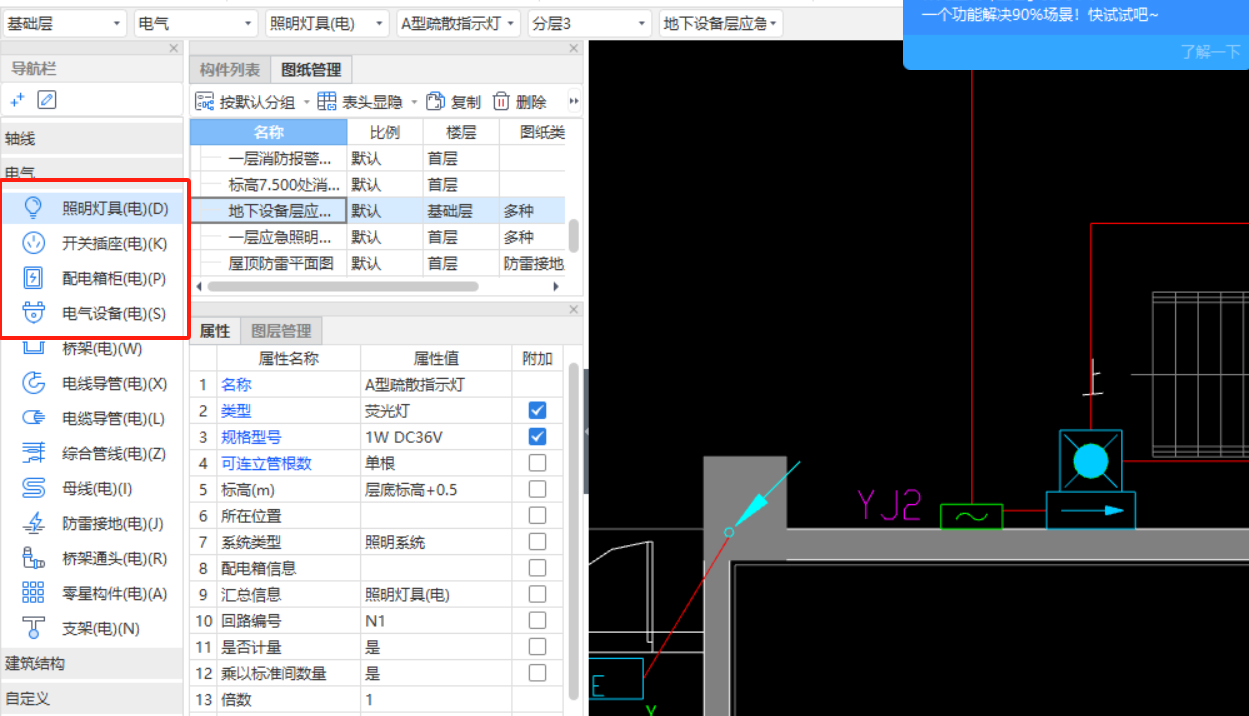
Task: Click the 了解一下 link in popup
Action: point(1211,52)
